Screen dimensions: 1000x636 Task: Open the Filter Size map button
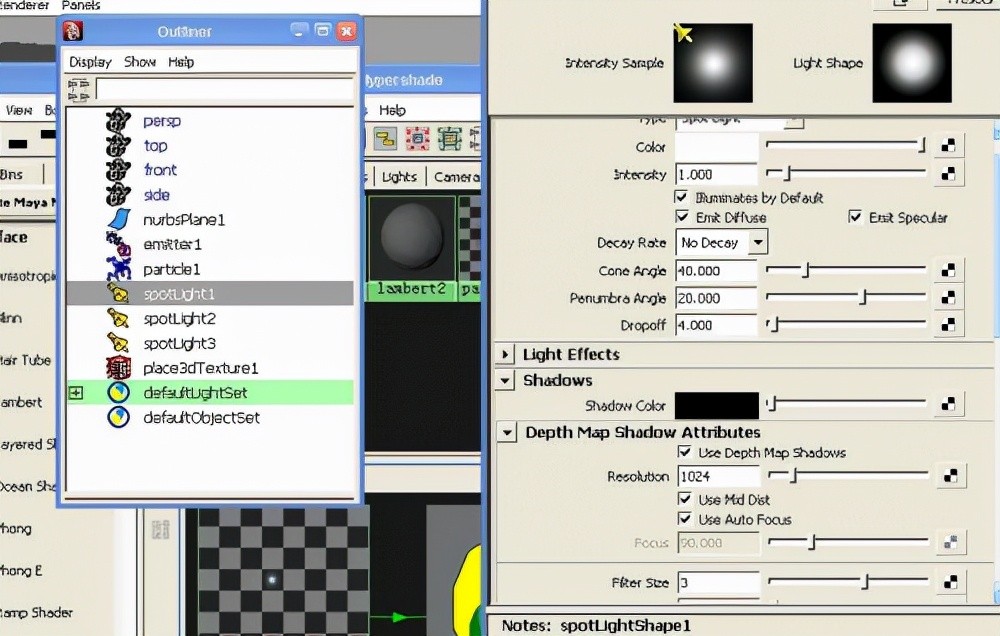click(x=950, y=582)
